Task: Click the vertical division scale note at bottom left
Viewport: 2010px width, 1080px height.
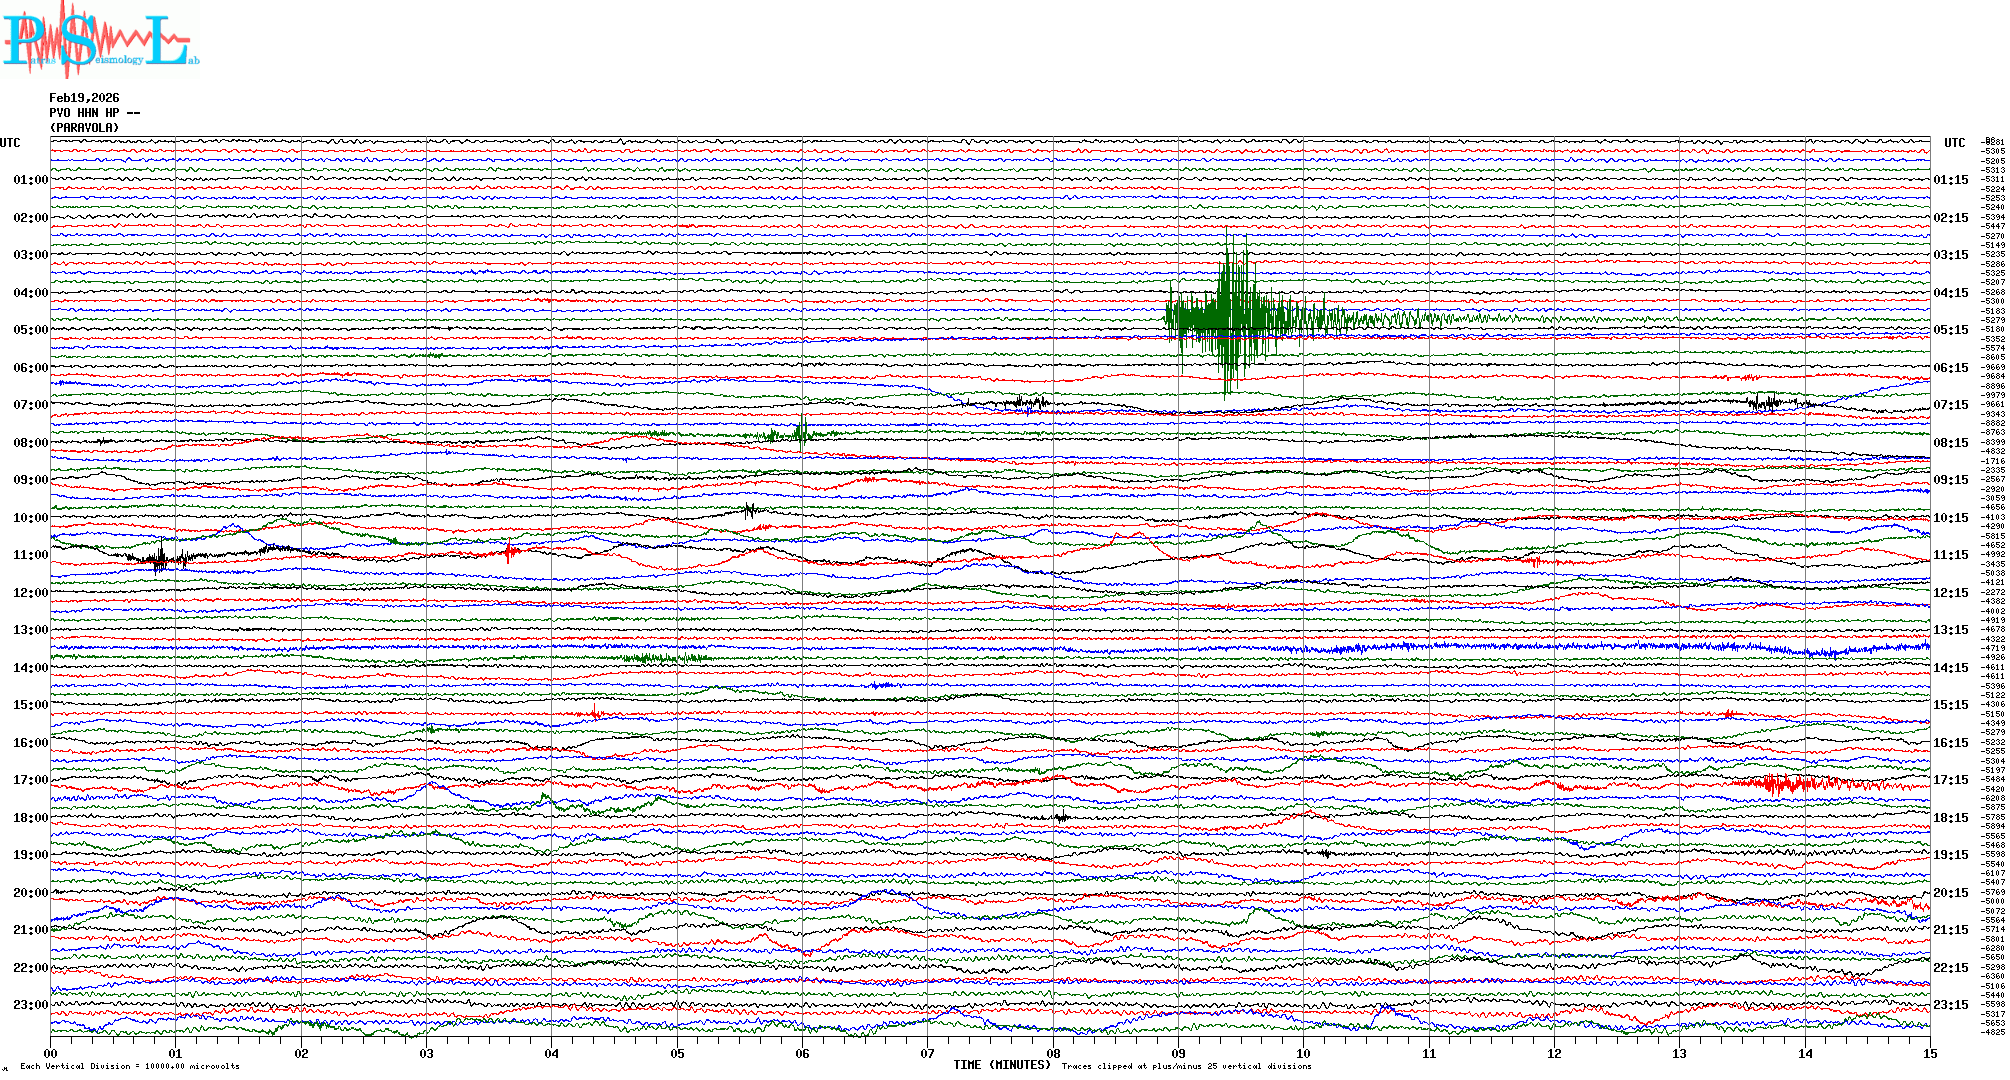Action: 130,1066
